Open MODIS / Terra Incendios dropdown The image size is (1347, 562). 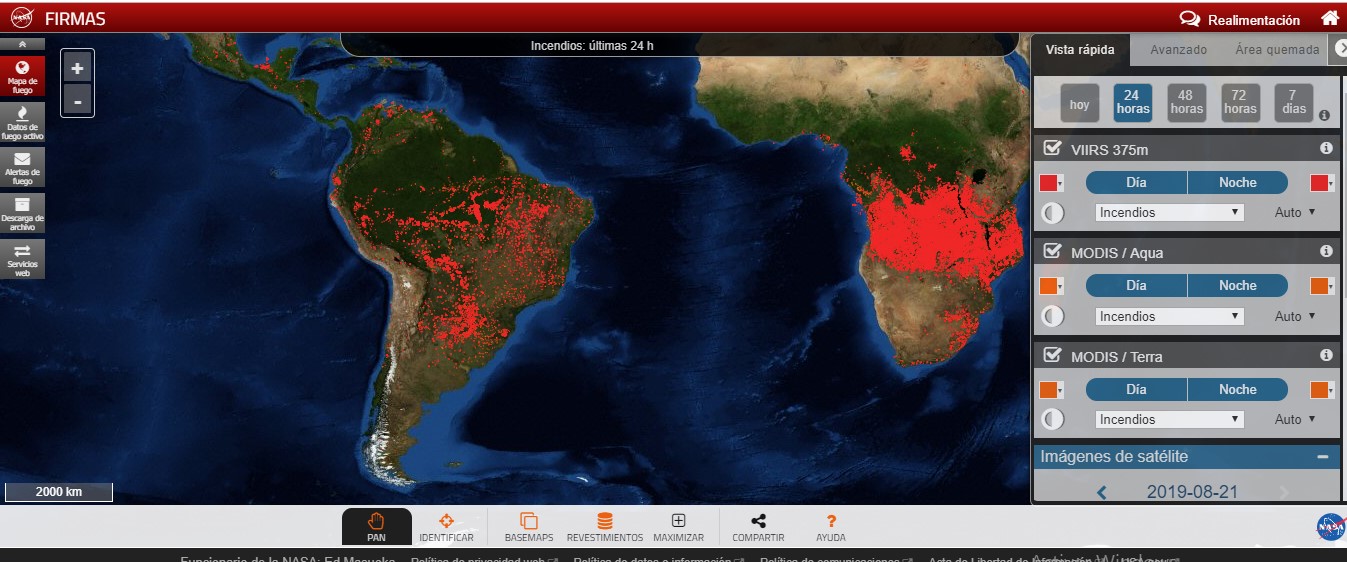pyautogui.click(x=1169, y=419)
